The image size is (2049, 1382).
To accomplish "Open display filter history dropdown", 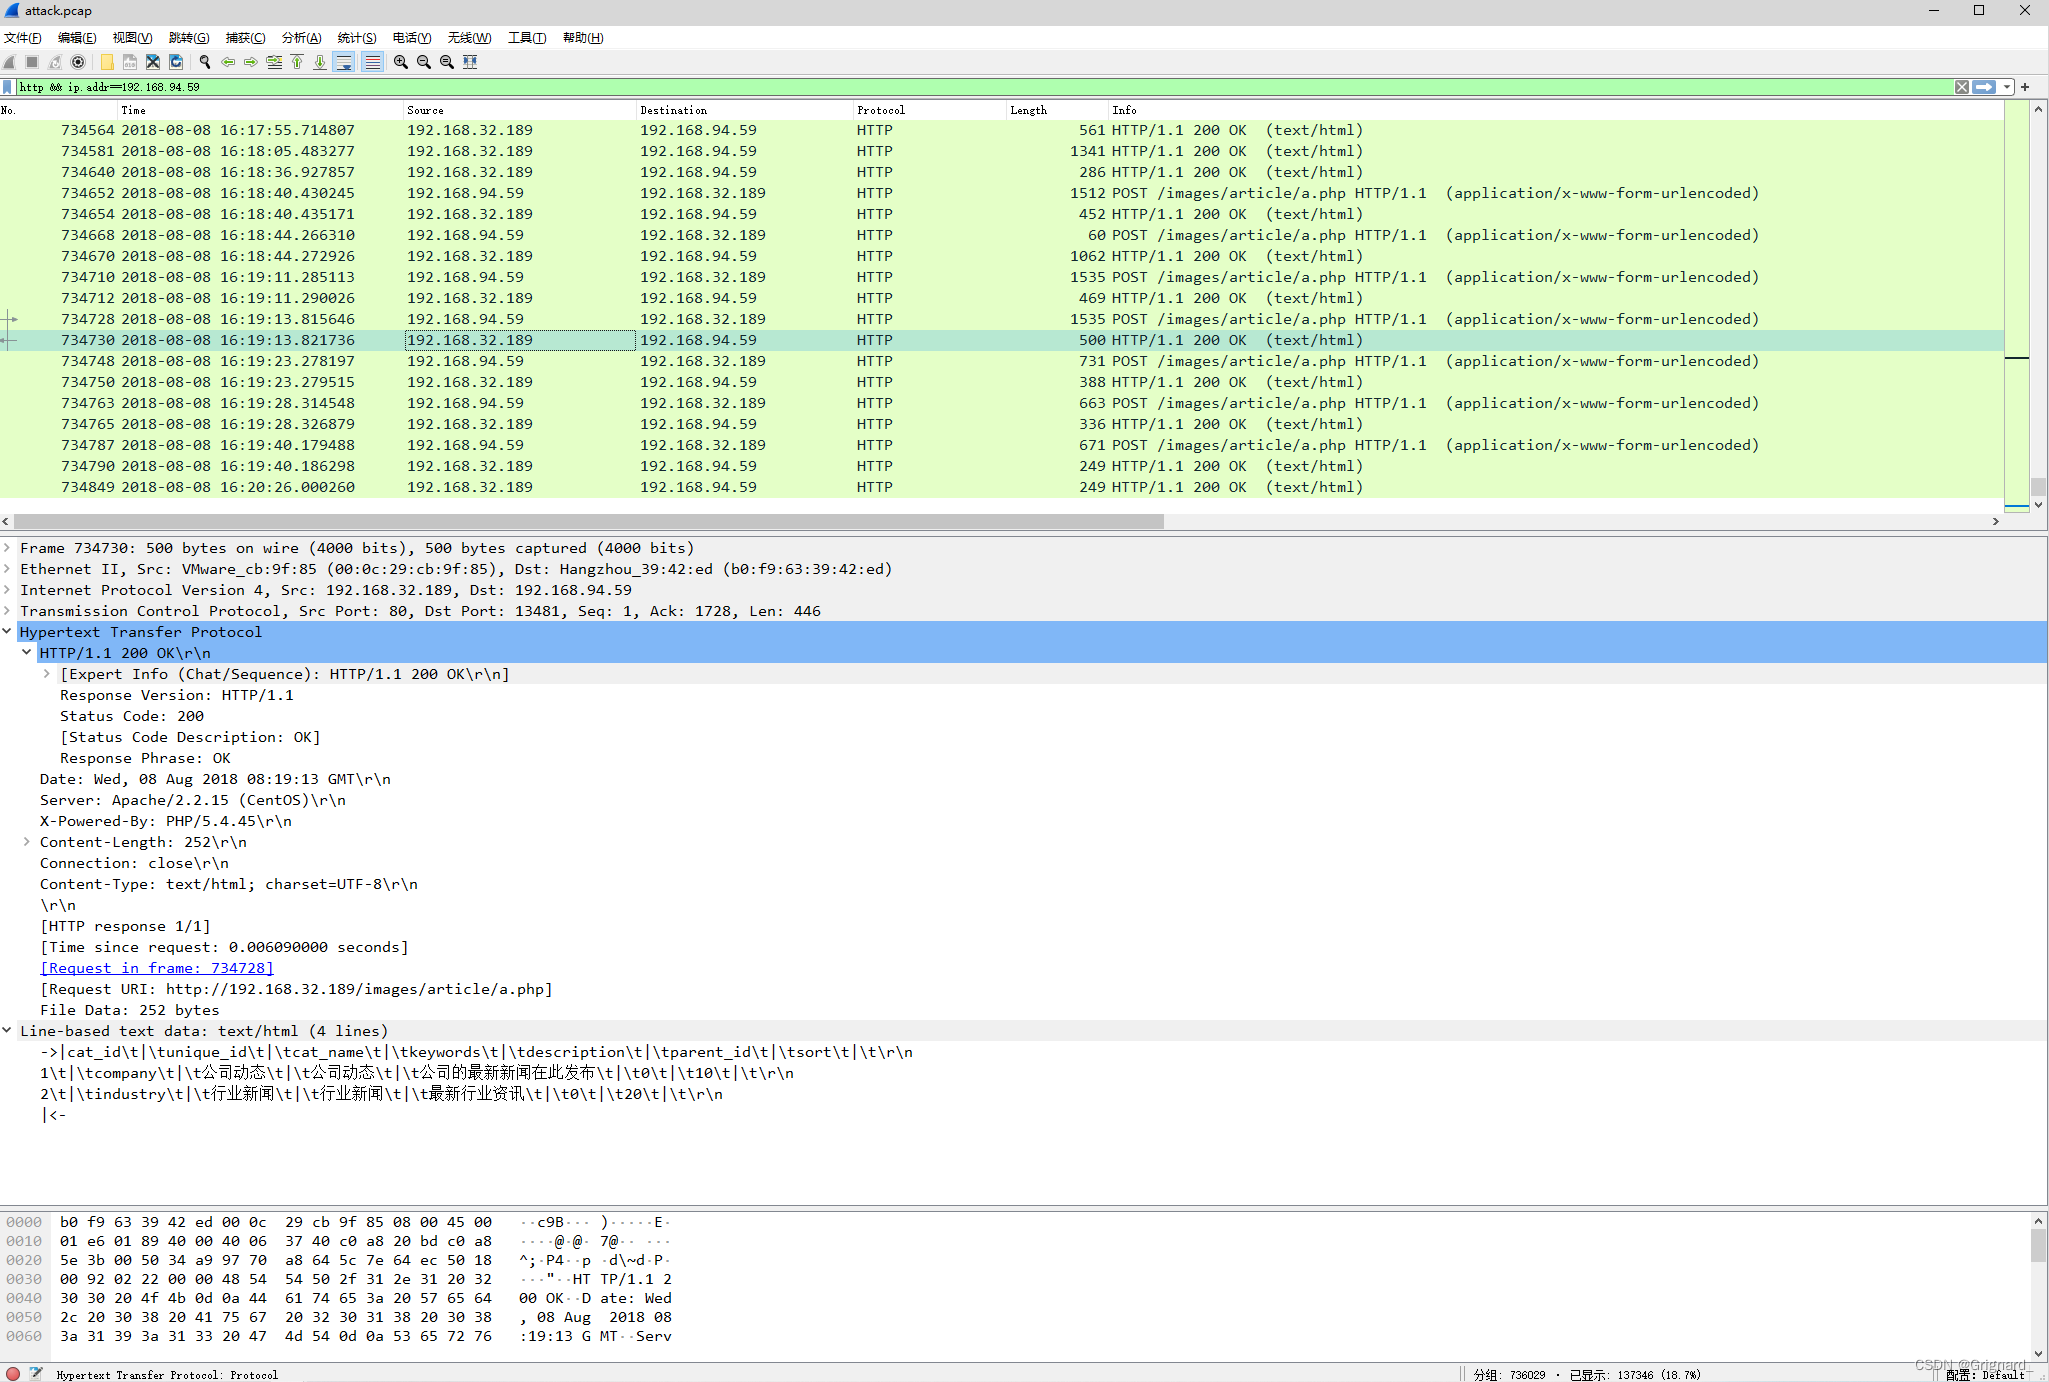I will click(2006, 87).
